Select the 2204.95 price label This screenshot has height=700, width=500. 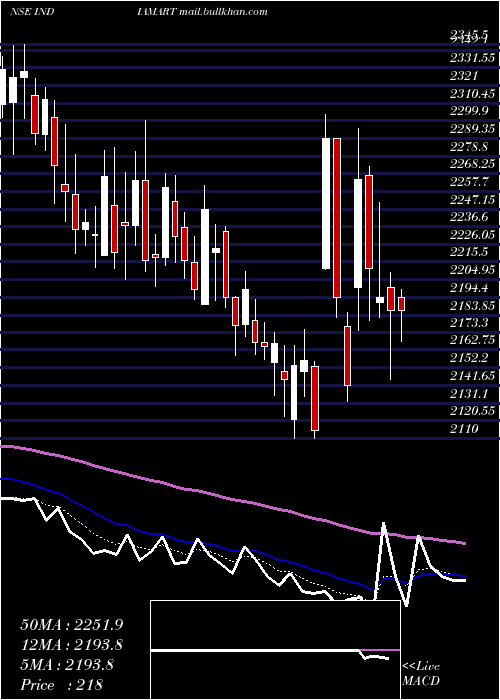[x=472, y=270]
